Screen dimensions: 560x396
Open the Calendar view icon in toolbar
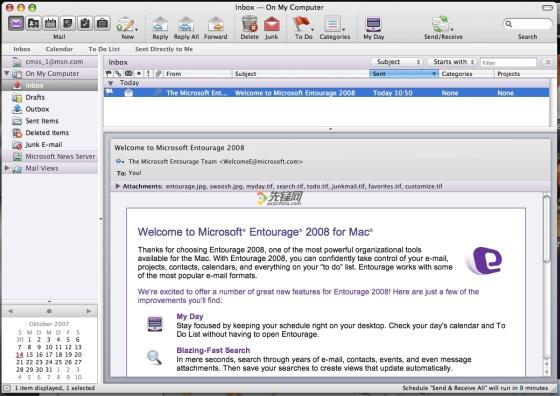[x=50, y=24]
